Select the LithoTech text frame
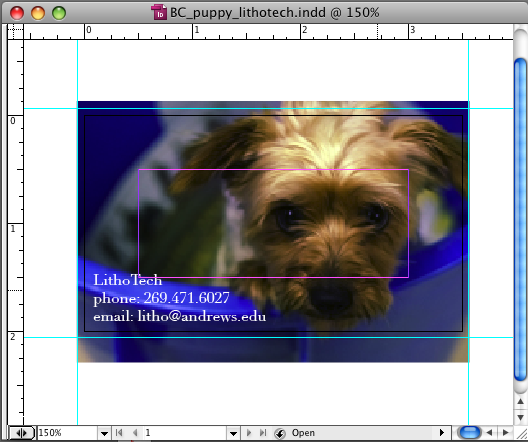Viewport: 528px width, 442px height. (179, 299)
